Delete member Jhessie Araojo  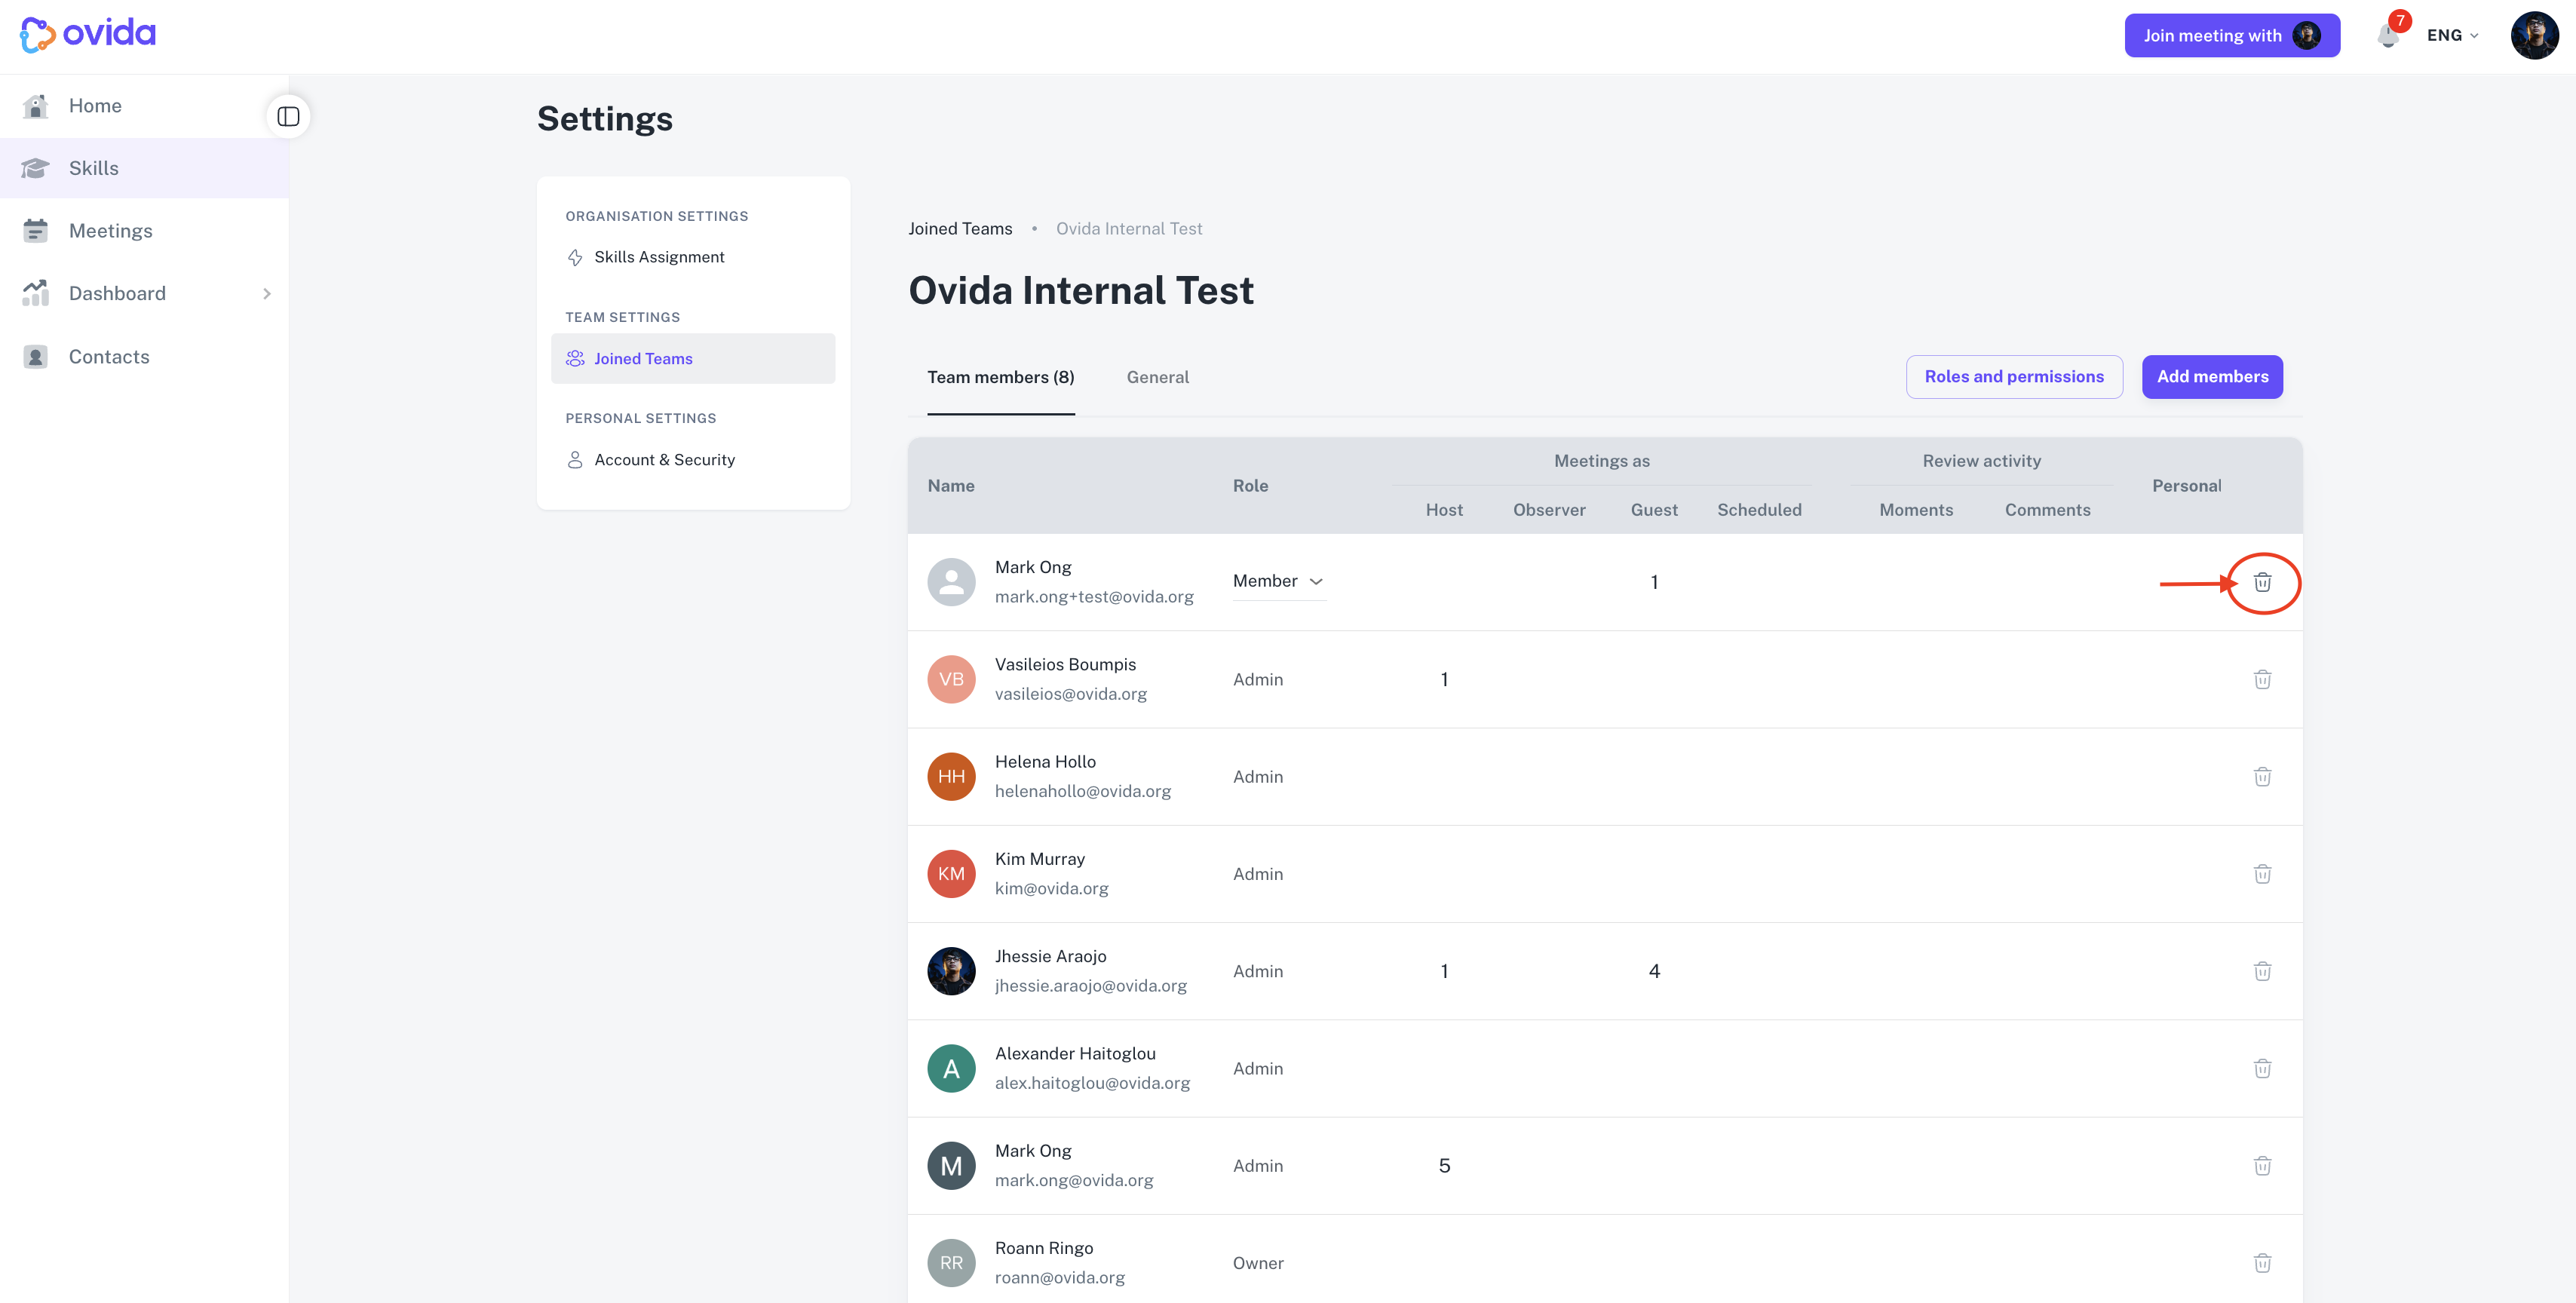coord(2262,971)
